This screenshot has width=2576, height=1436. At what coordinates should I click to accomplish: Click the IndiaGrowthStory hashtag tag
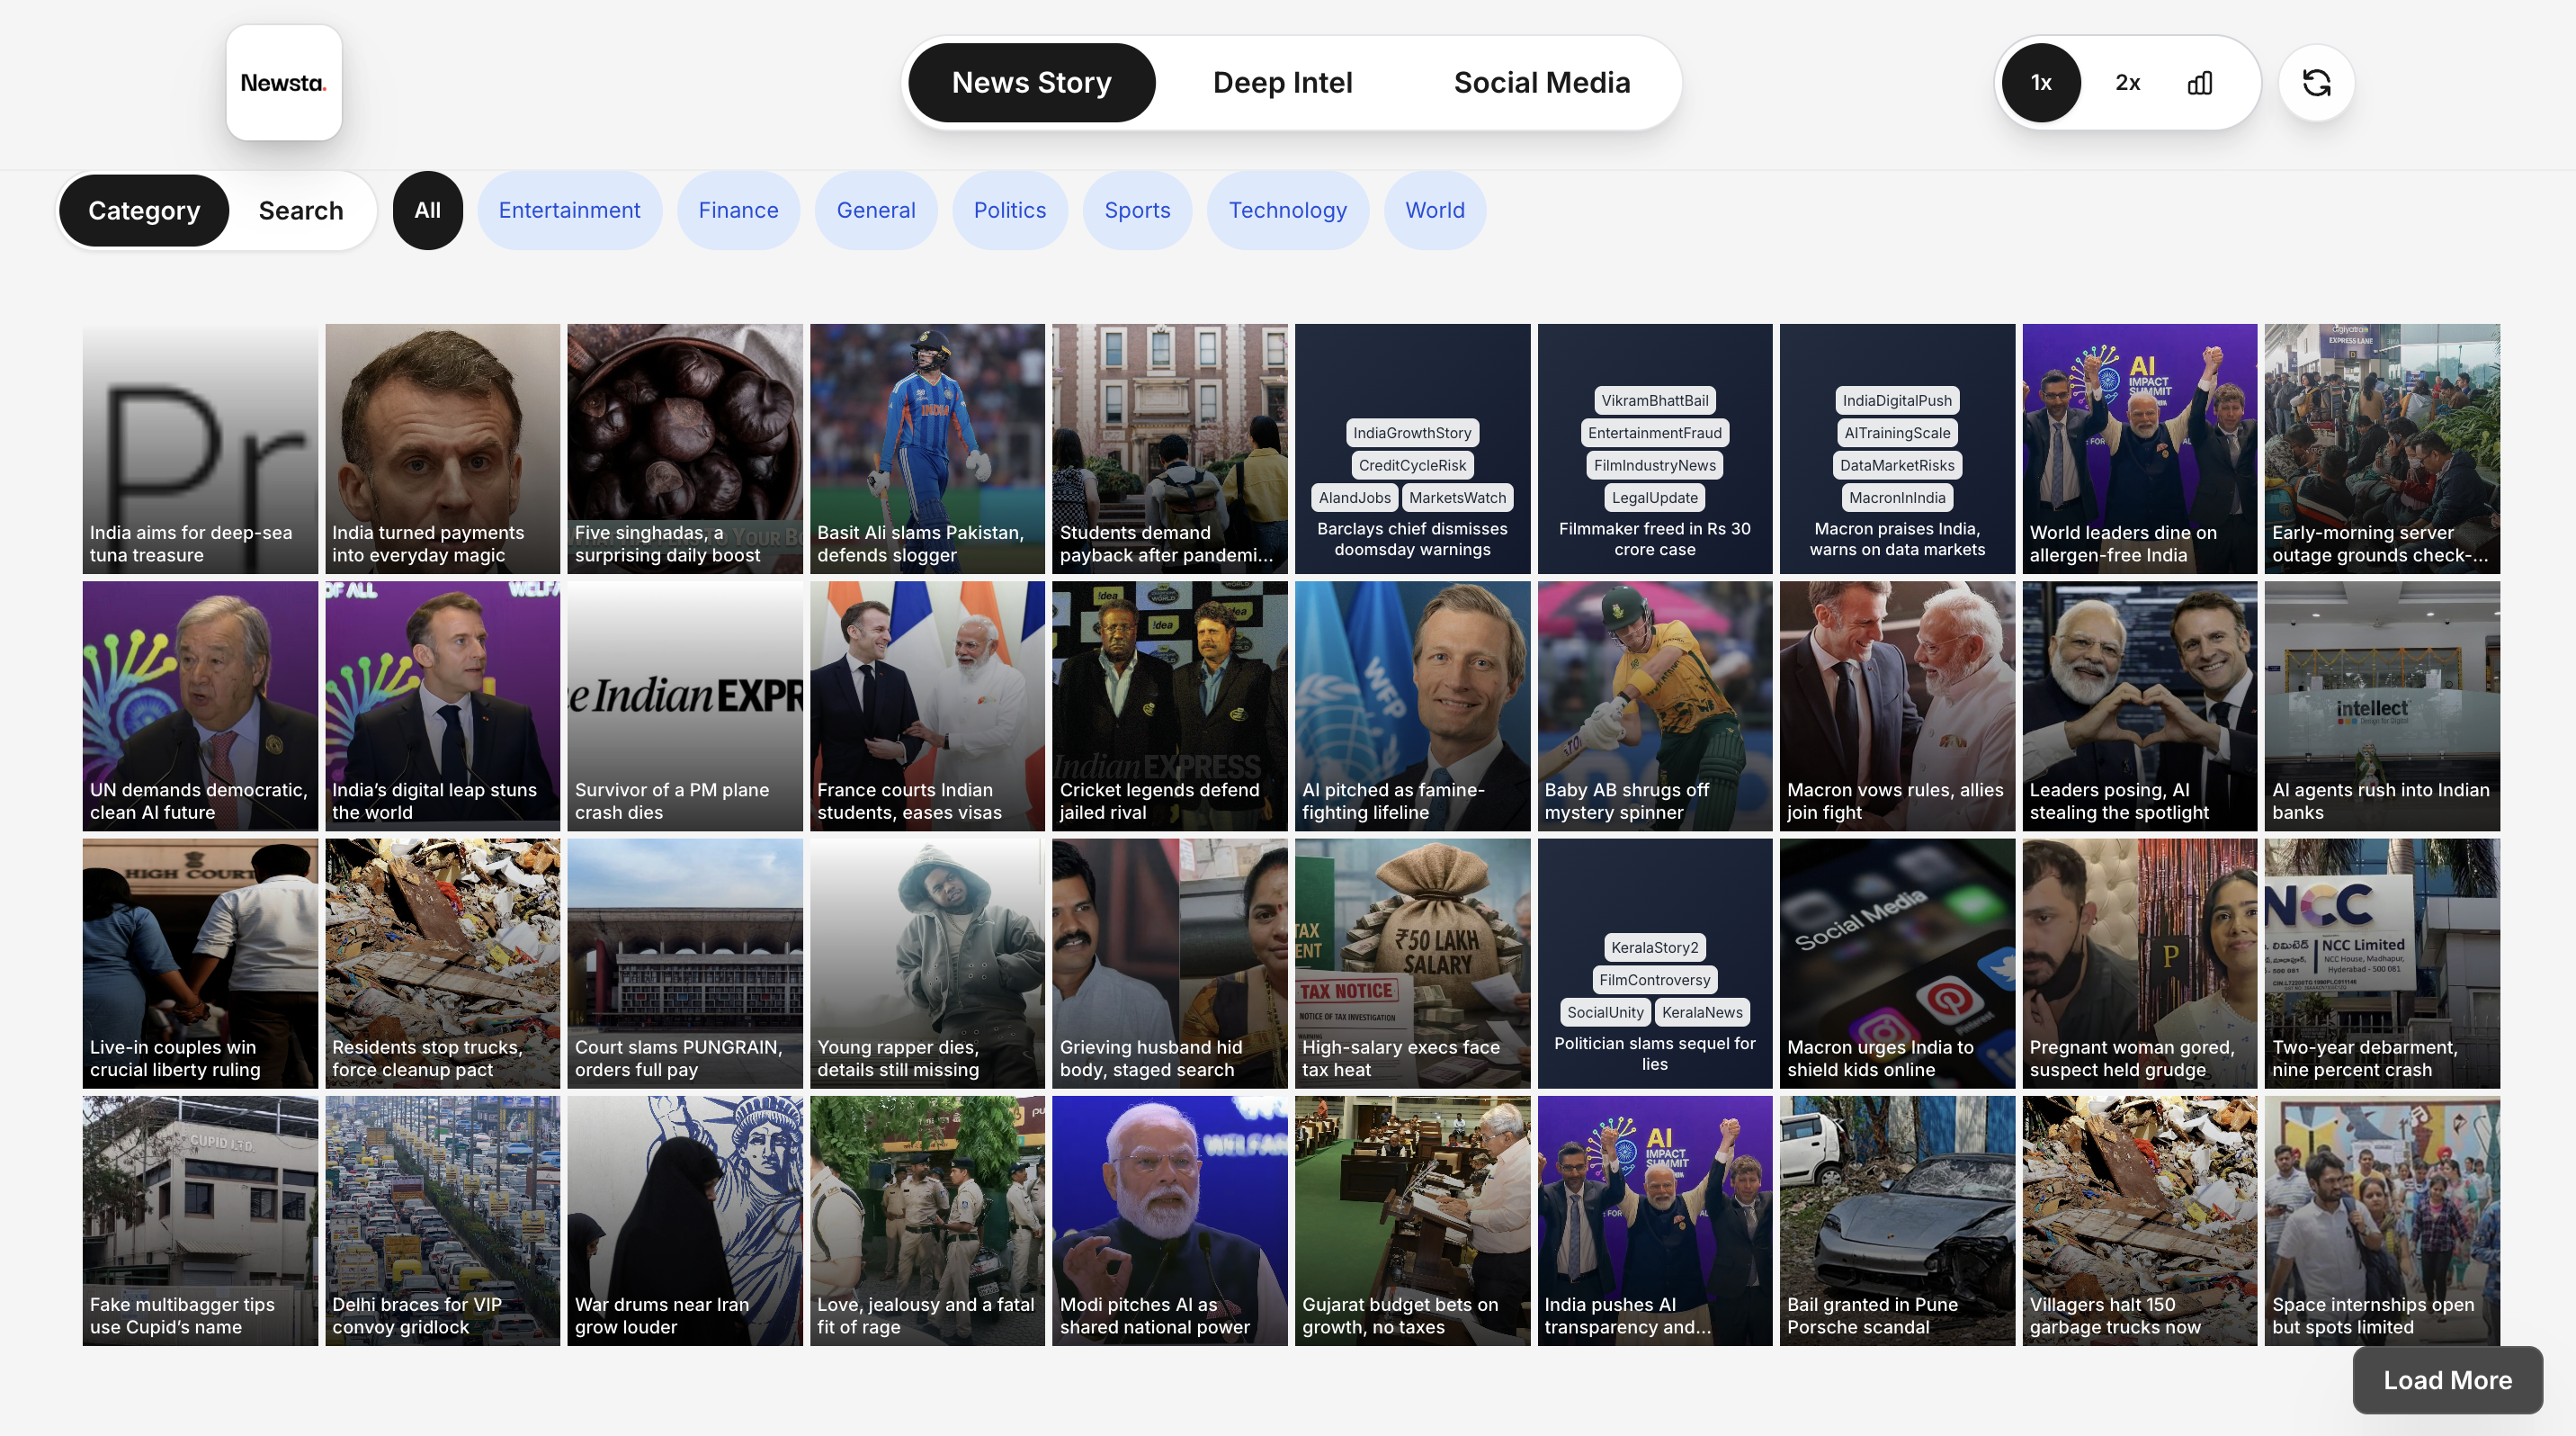[x=1411, y=433]
